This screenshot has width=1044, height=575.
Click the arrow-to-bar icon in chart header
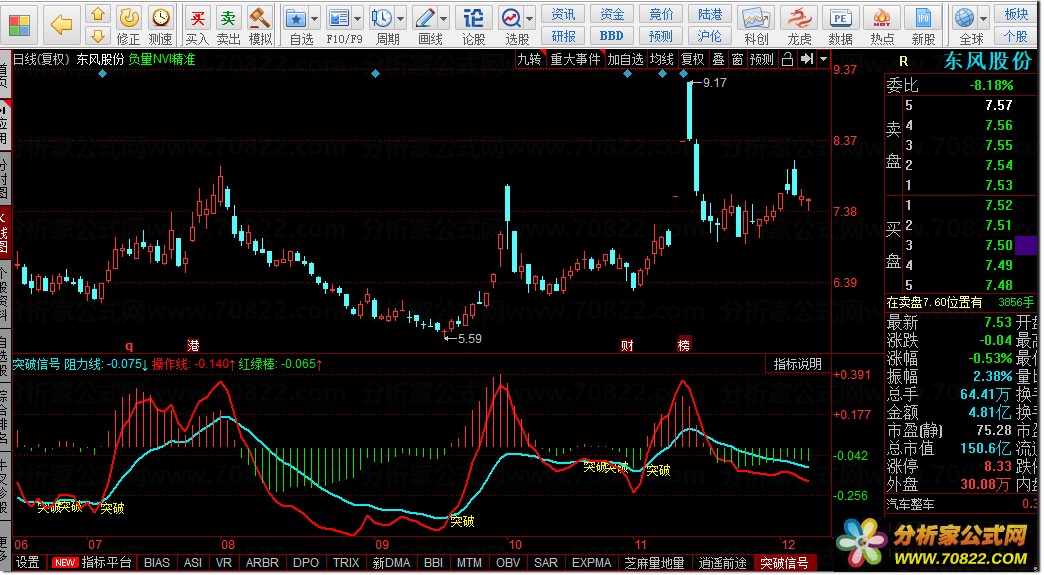coord(806,59)
